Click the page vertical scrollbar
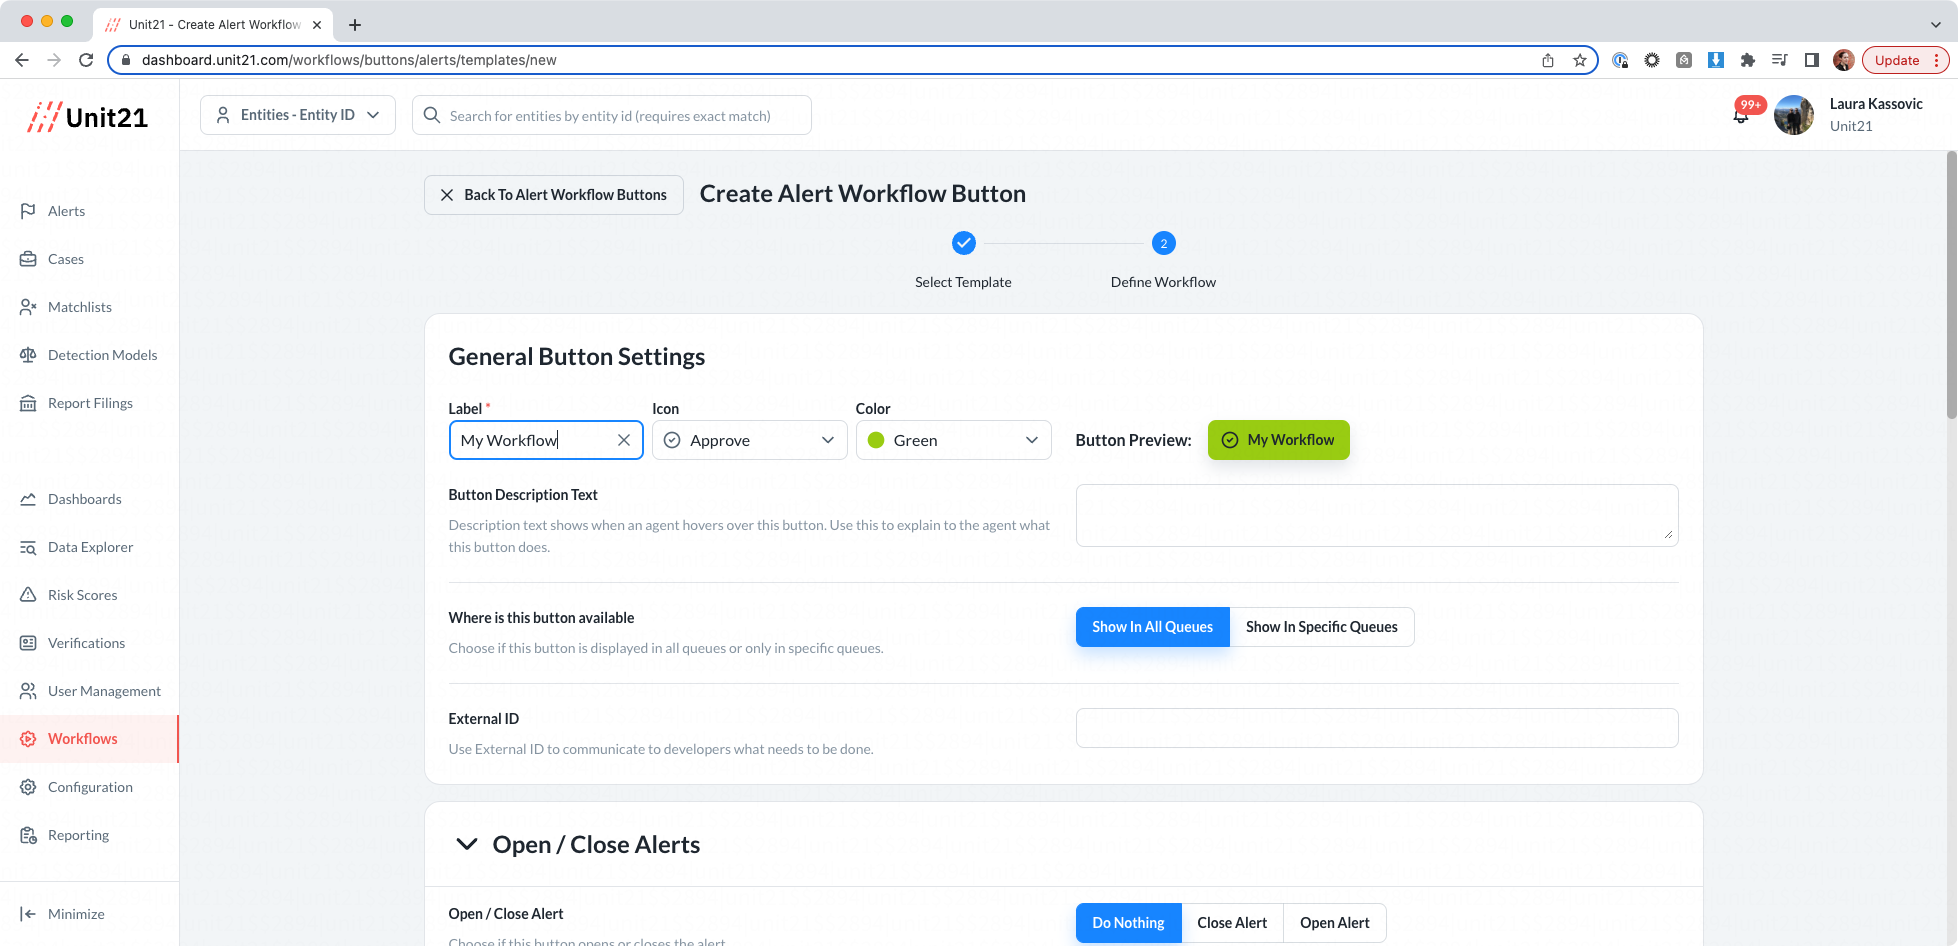This screenshot has width=1958, height=946. pos(1951,285)
